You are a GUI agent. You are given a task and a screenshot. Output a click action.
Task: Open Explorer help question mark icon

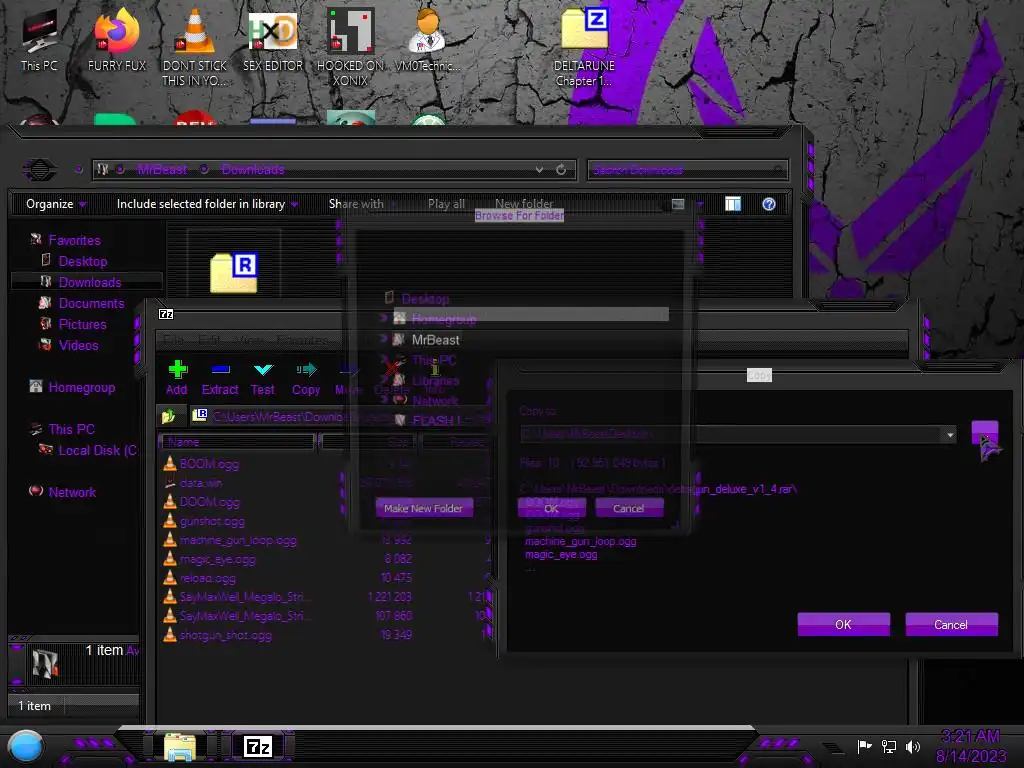pyautogui.click(x=769, y=204)
